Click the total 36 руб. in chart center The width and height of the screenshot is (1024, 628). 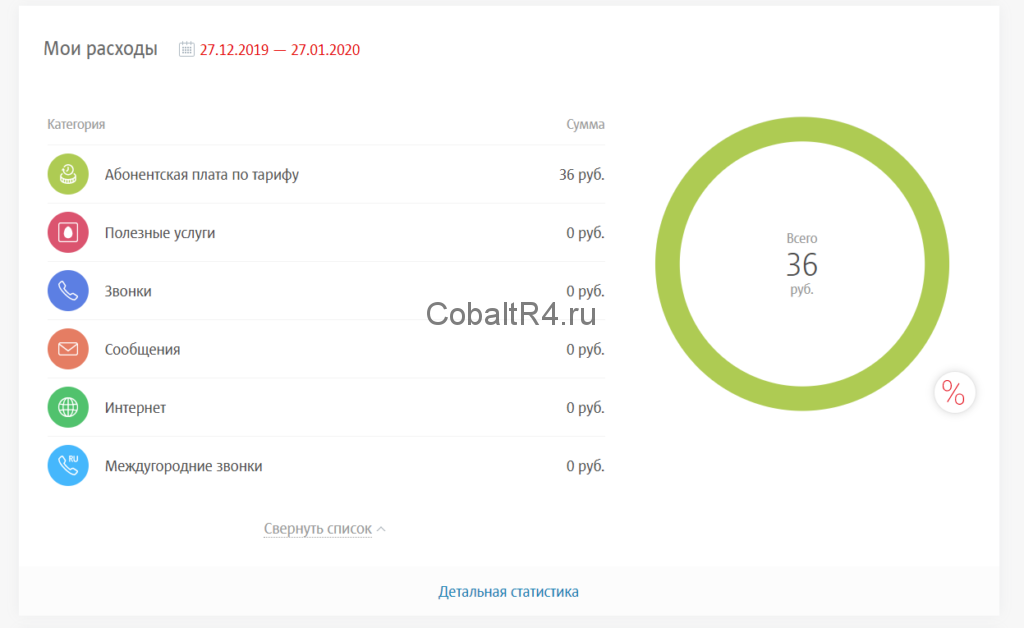(801, 265)
